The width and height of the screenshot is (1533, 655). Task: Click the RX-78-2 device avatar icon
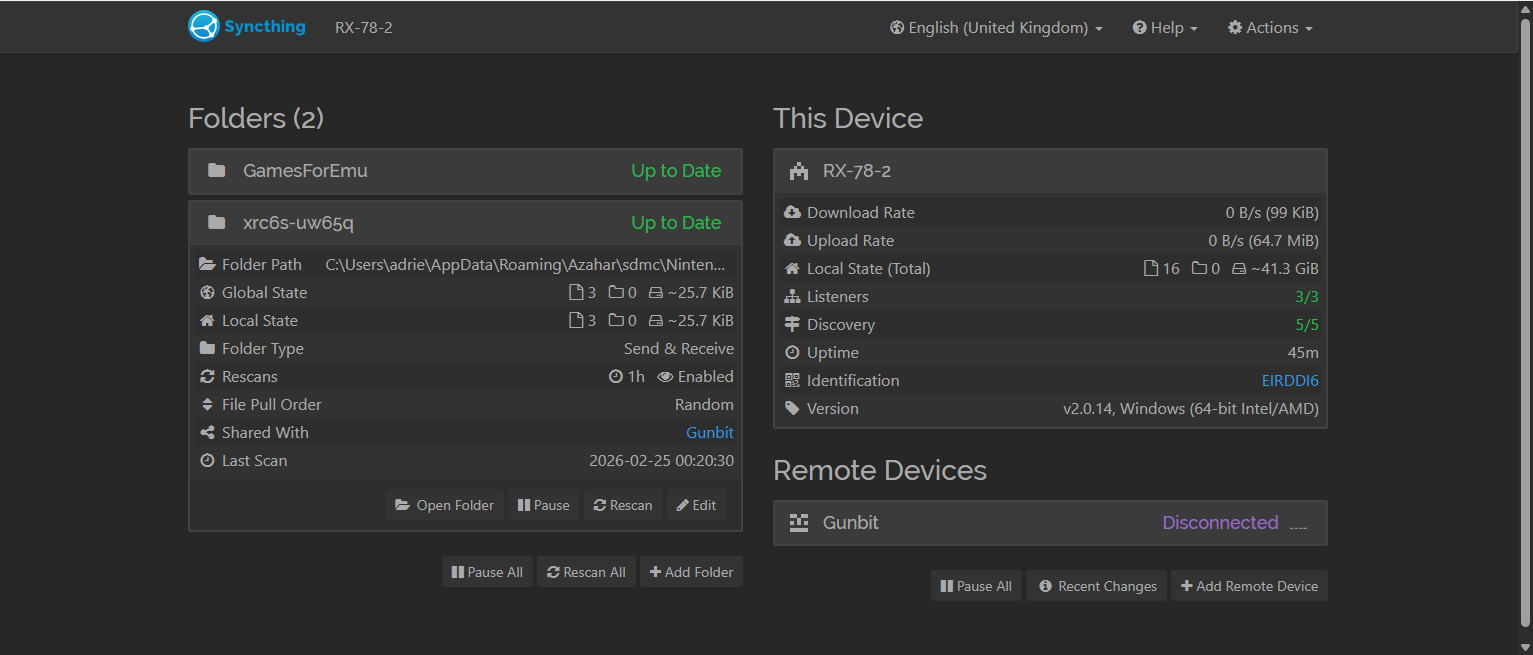pyautogui.click(x=798, y=171)
